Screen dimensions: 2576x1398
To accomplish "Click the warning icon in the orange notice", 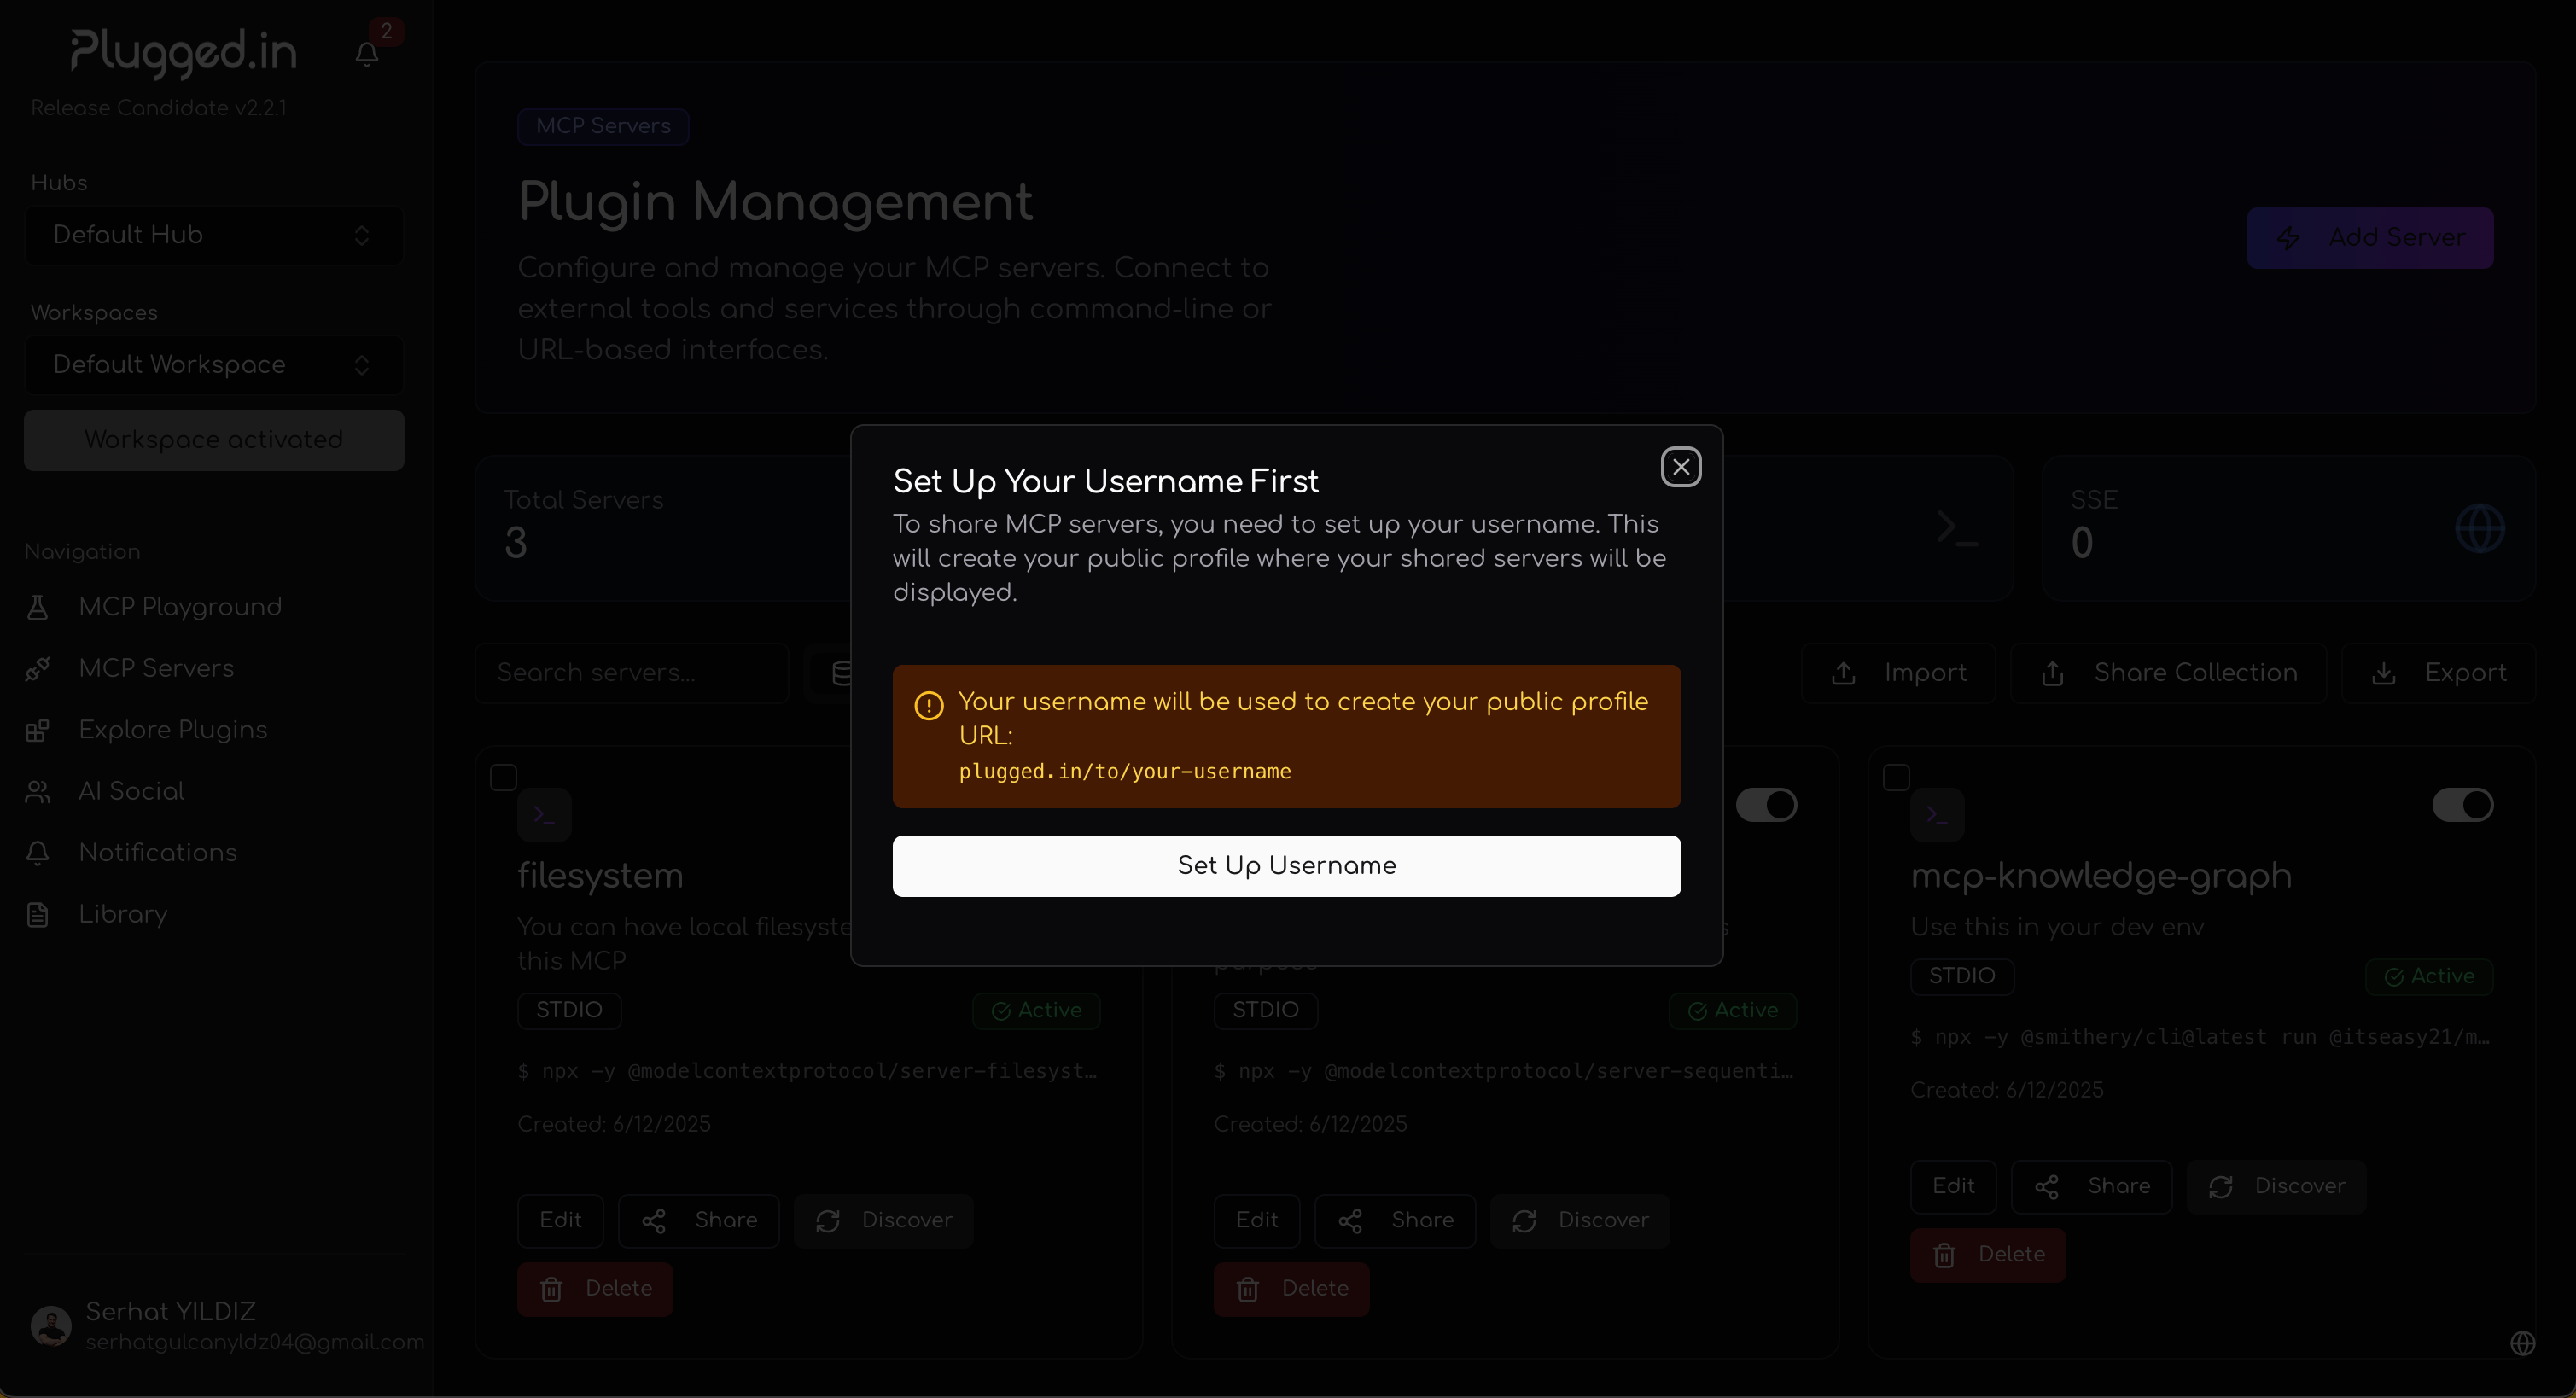I will pos(929,706).
